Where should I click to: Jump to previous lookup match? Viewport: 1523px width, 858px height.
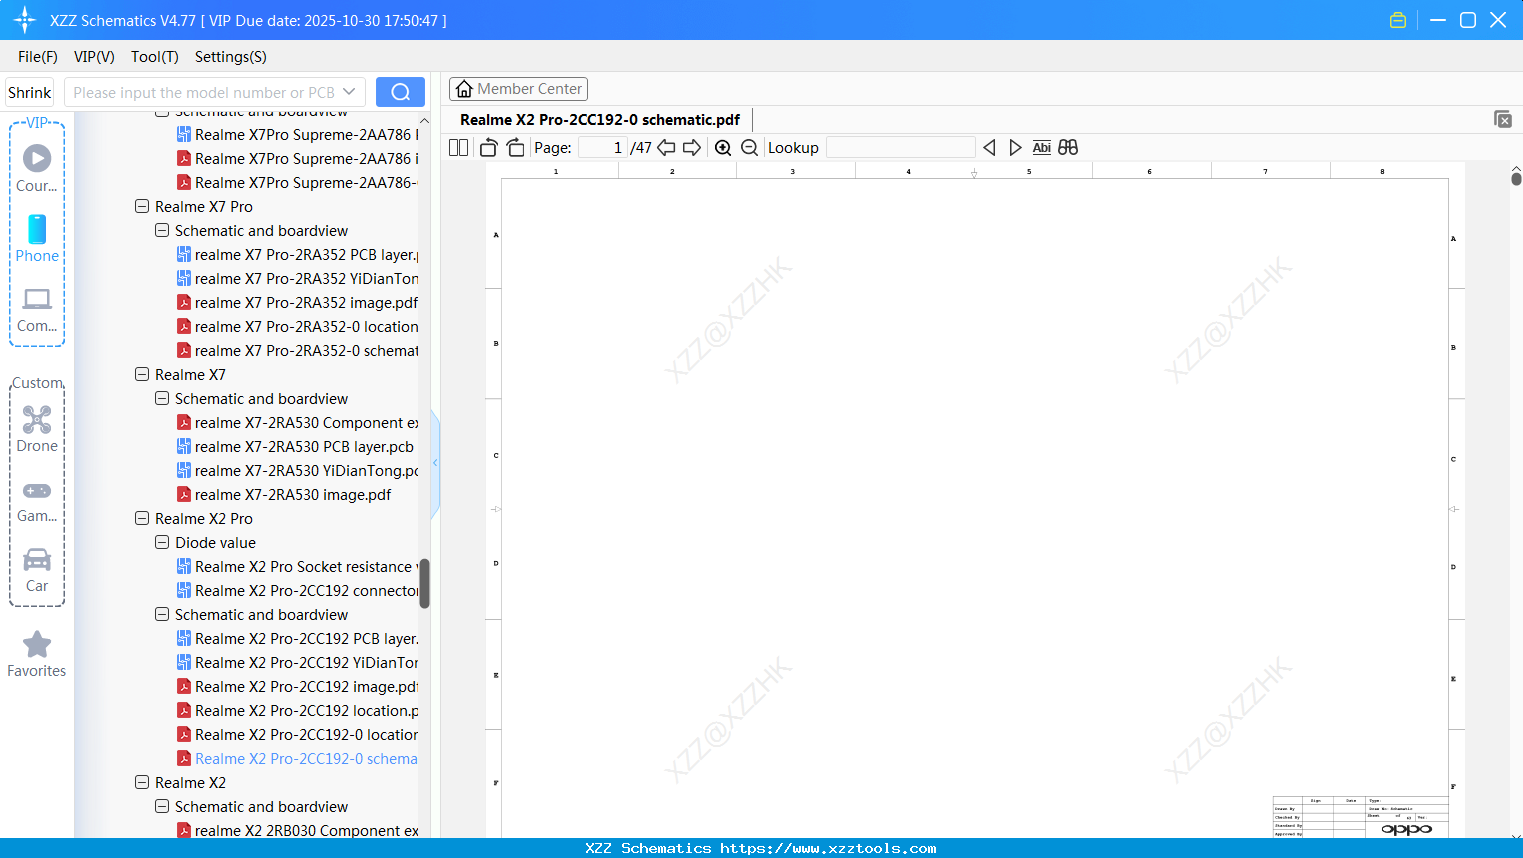(x=989, y=148)
